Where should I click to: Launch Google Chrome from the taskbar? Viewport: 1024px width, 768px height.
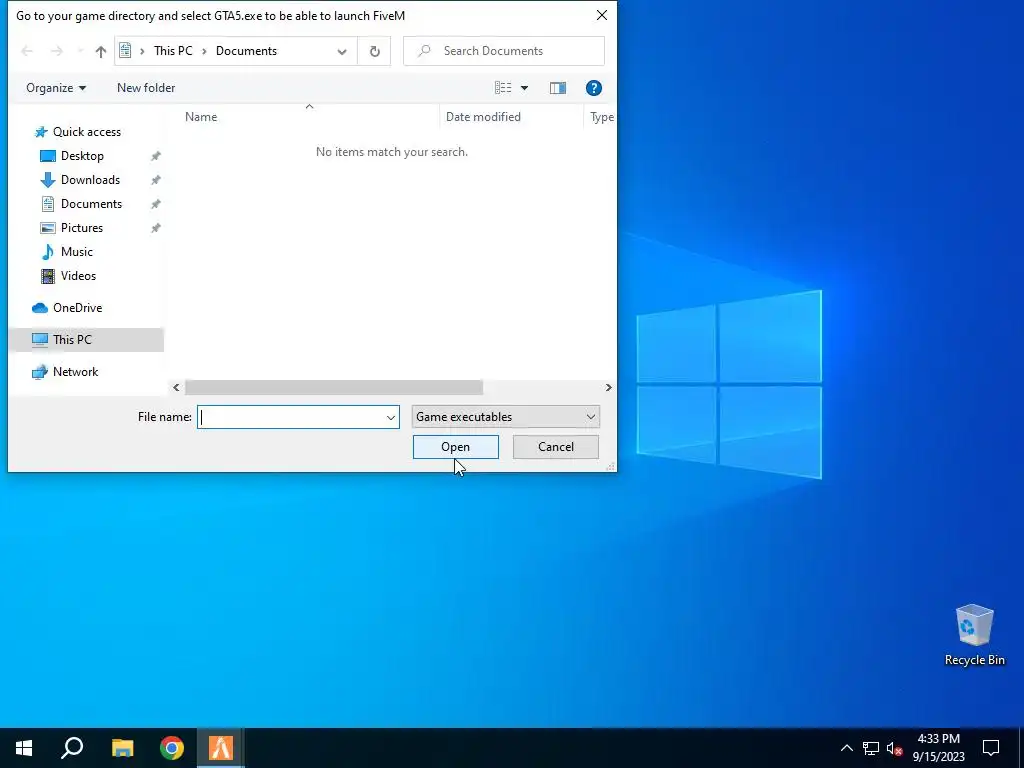click(172, 748)
